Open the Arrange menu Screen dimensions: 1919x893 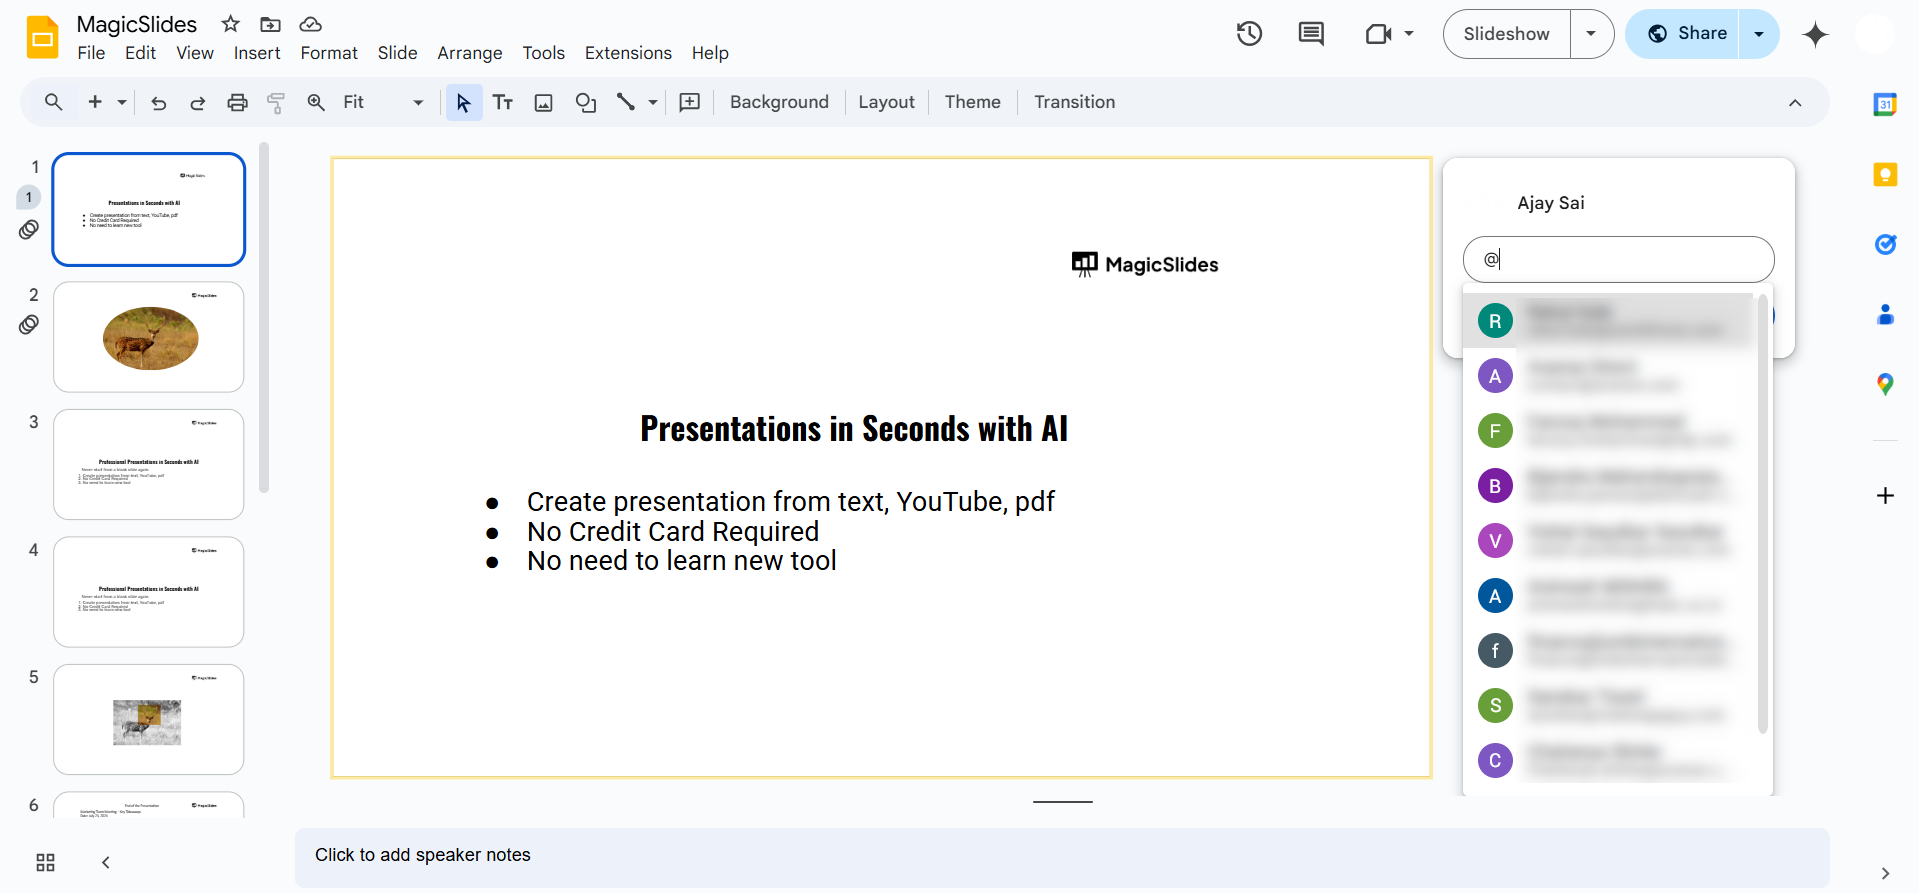pyautogui.click(x=470, y=53)
